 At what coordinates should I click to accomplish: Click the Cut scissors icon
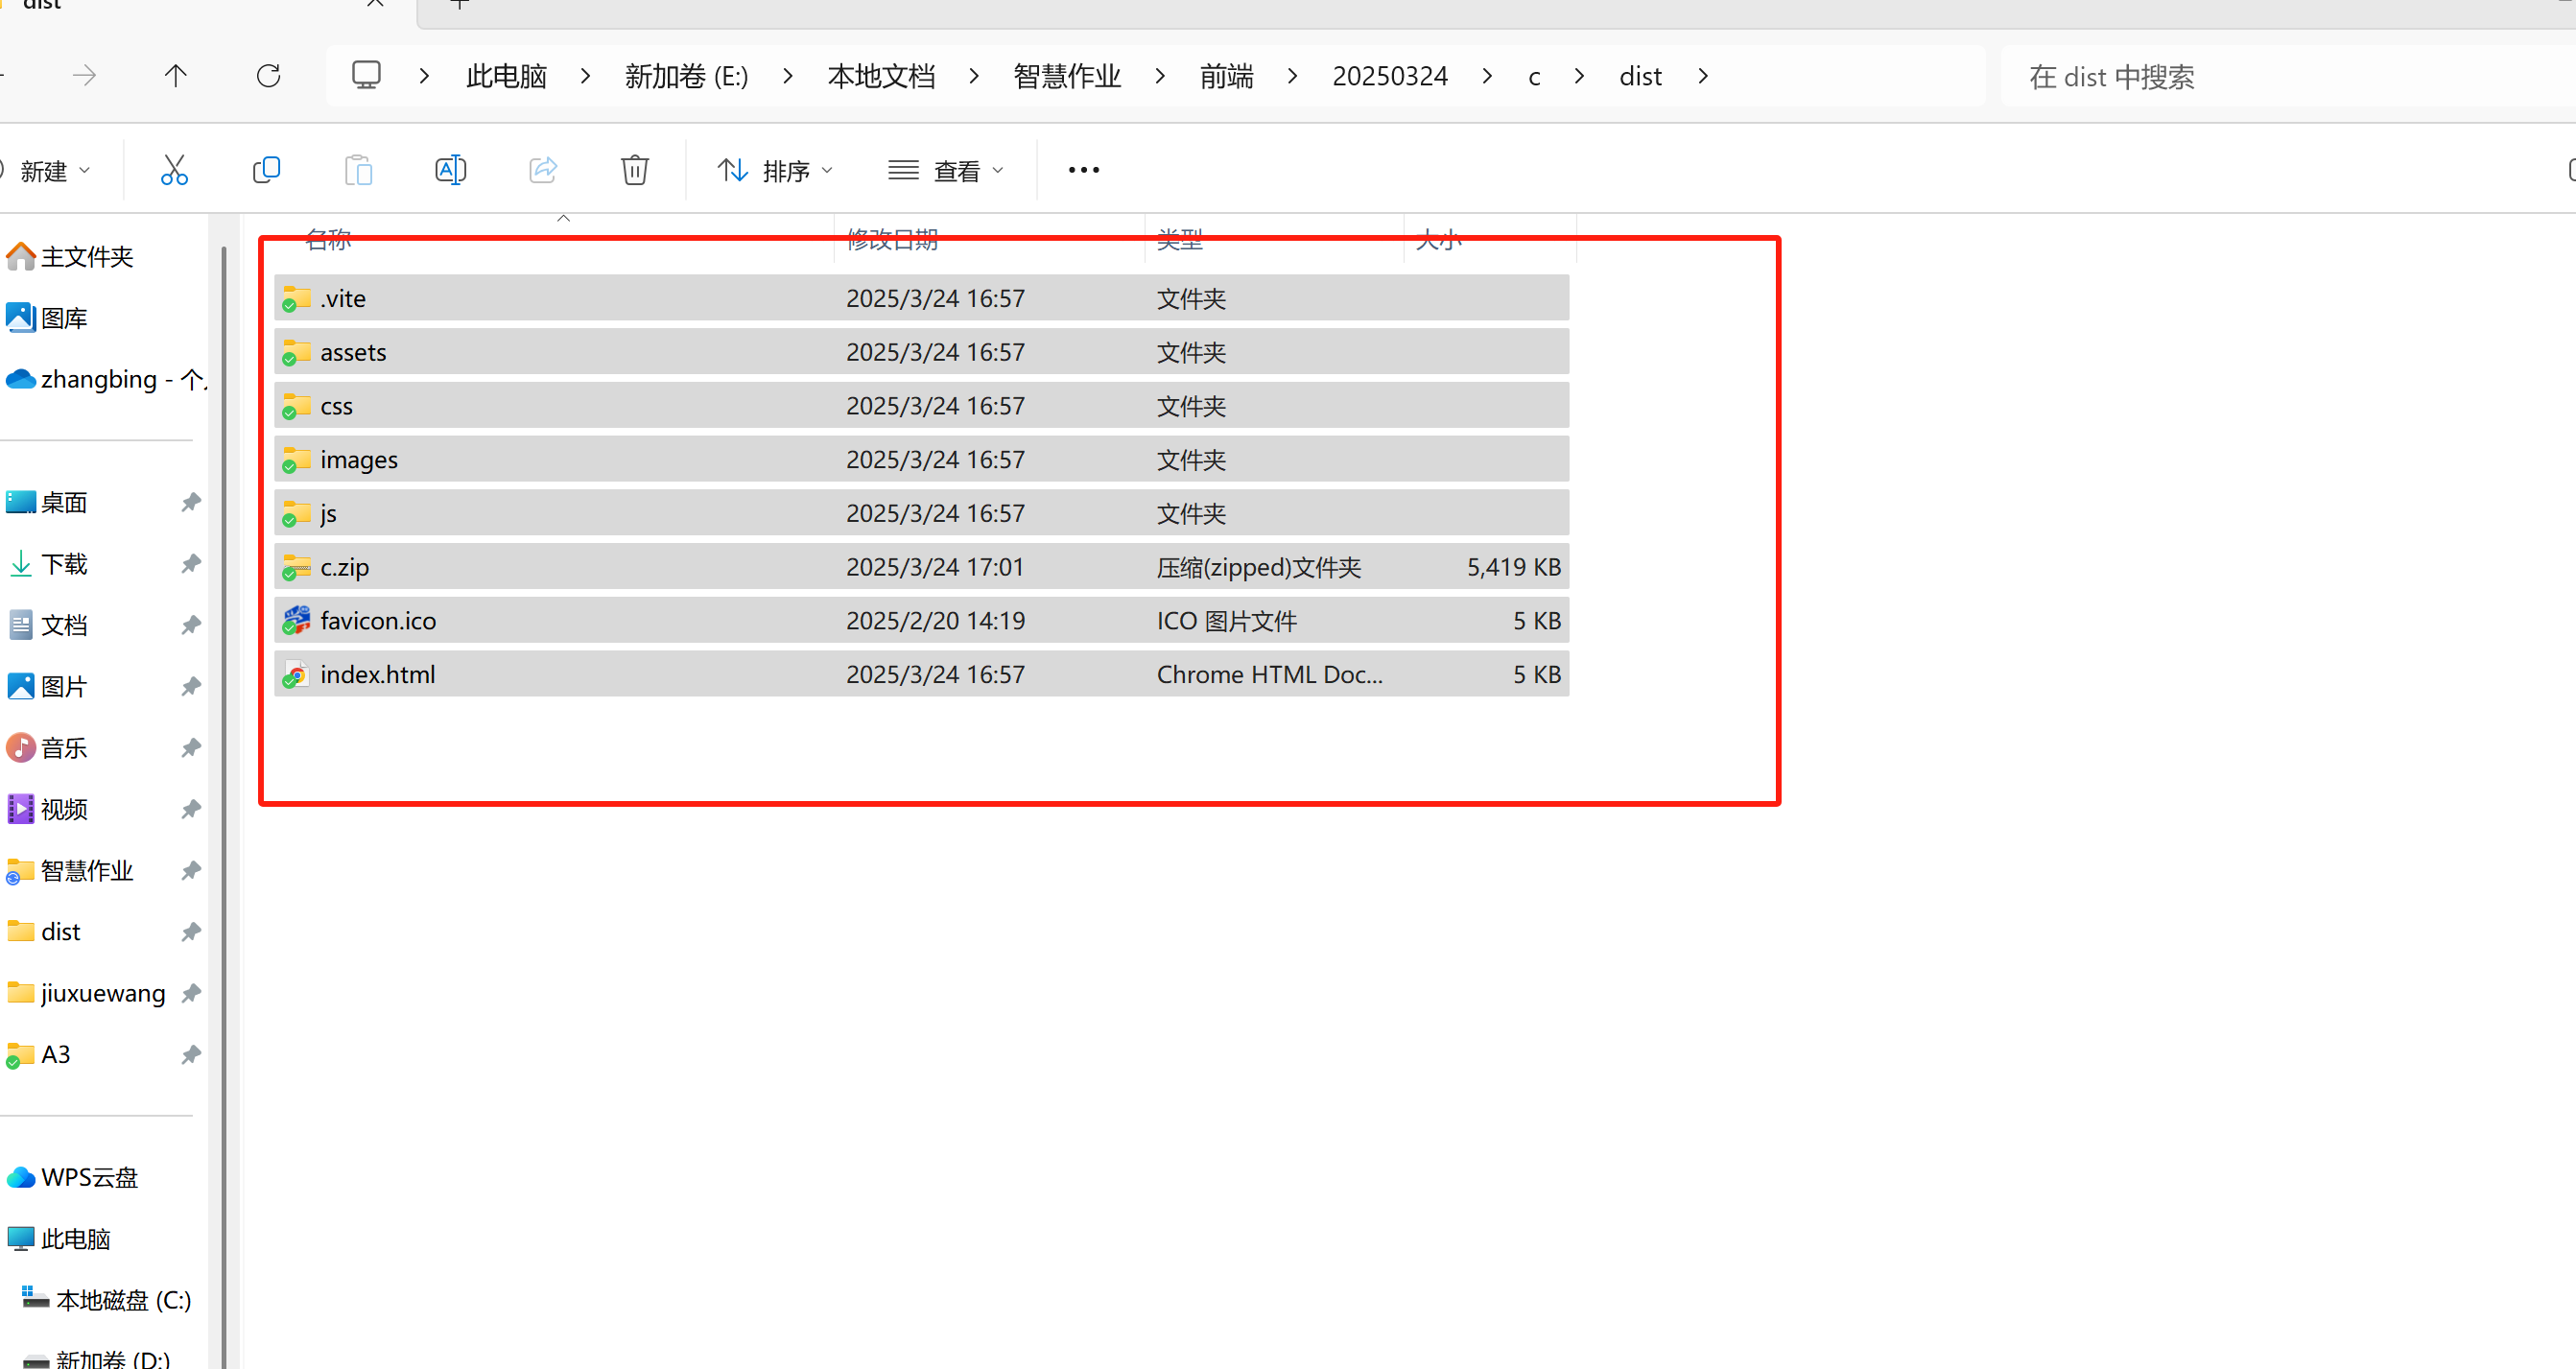(174, 170)
